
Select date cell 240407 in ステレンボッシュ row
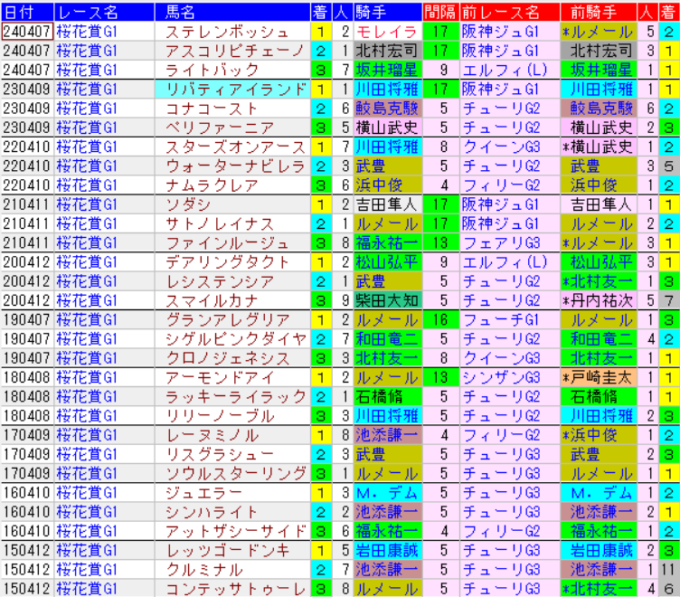(x=27, y=32)
